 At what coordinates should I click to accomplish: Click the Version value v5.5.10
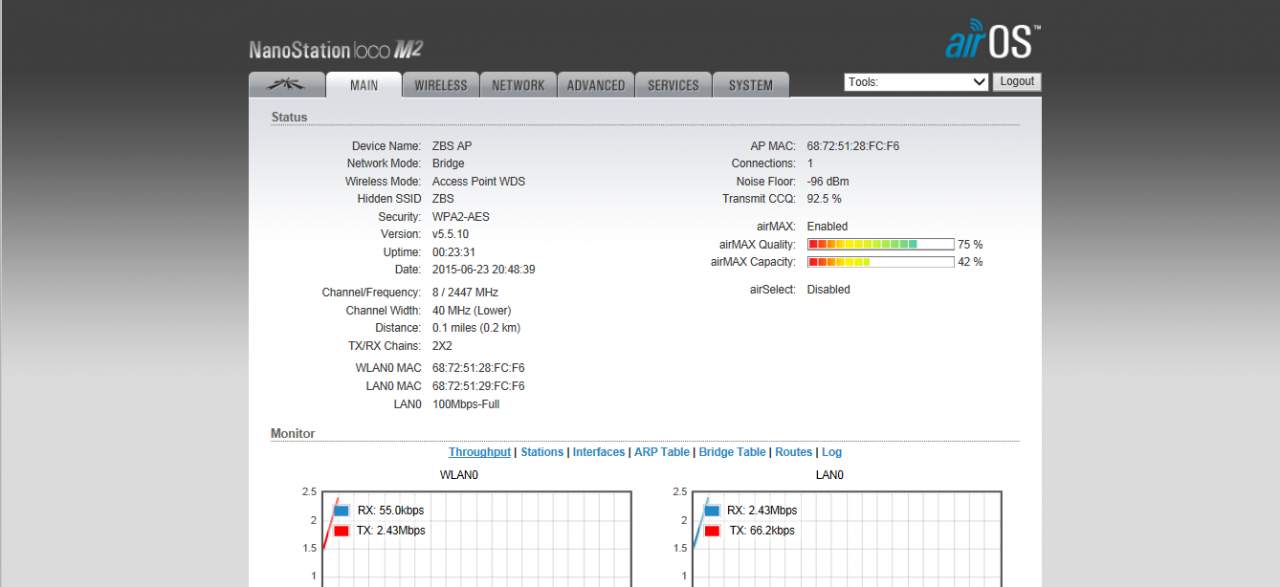tap(450, 234)
